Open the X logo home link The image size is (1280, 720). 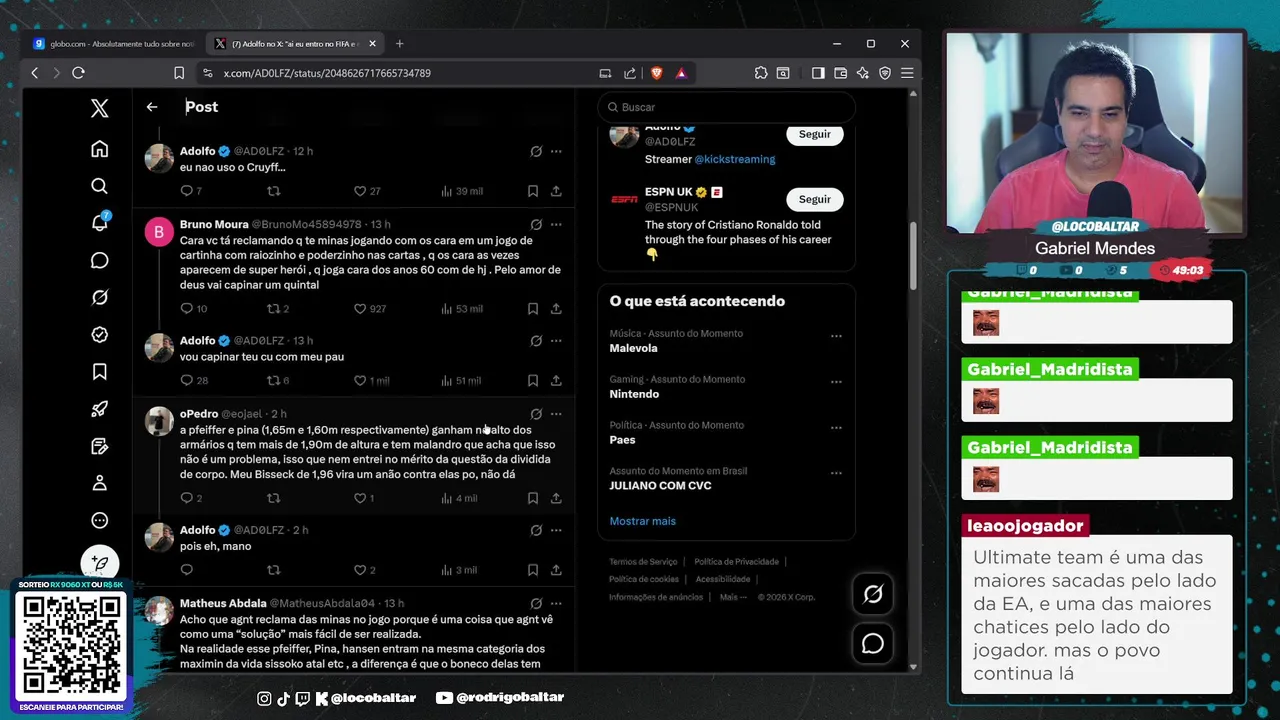click(x=99, y=108)
